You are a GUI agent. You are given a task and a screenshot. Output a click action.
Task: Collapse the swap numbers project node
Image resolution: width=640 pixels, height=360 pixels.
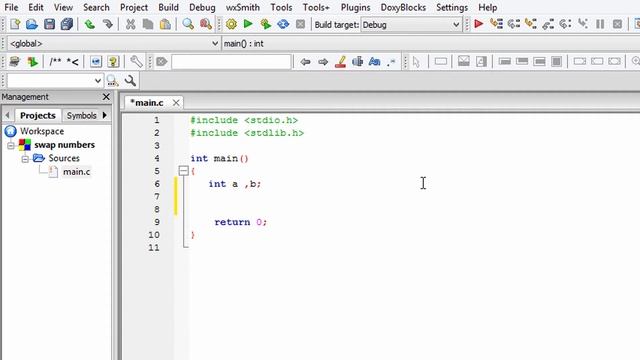click(x=11, y=145)
